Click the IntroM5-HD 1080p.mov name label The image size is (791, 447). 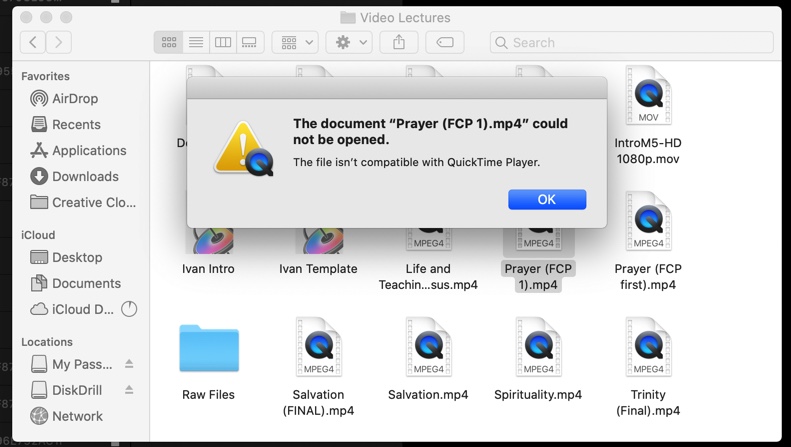coord(648,151)
